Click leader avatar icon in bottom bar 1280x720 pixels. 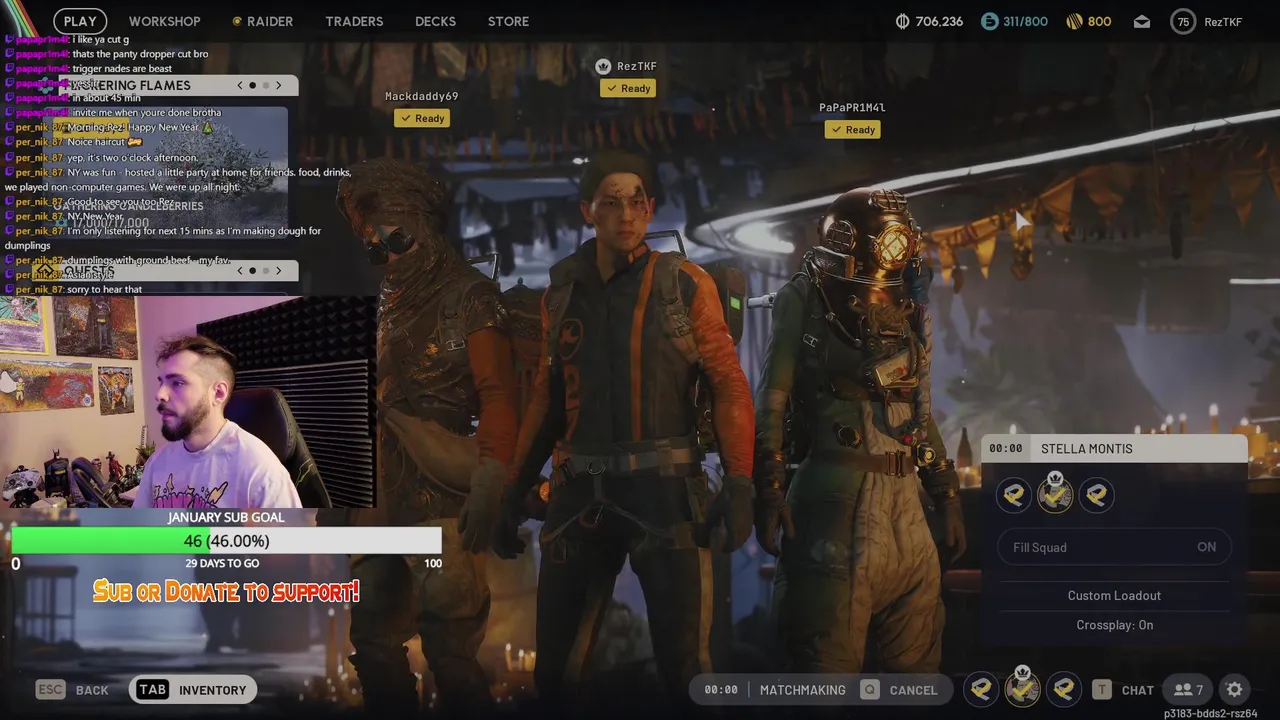(x=1022, y=688)
